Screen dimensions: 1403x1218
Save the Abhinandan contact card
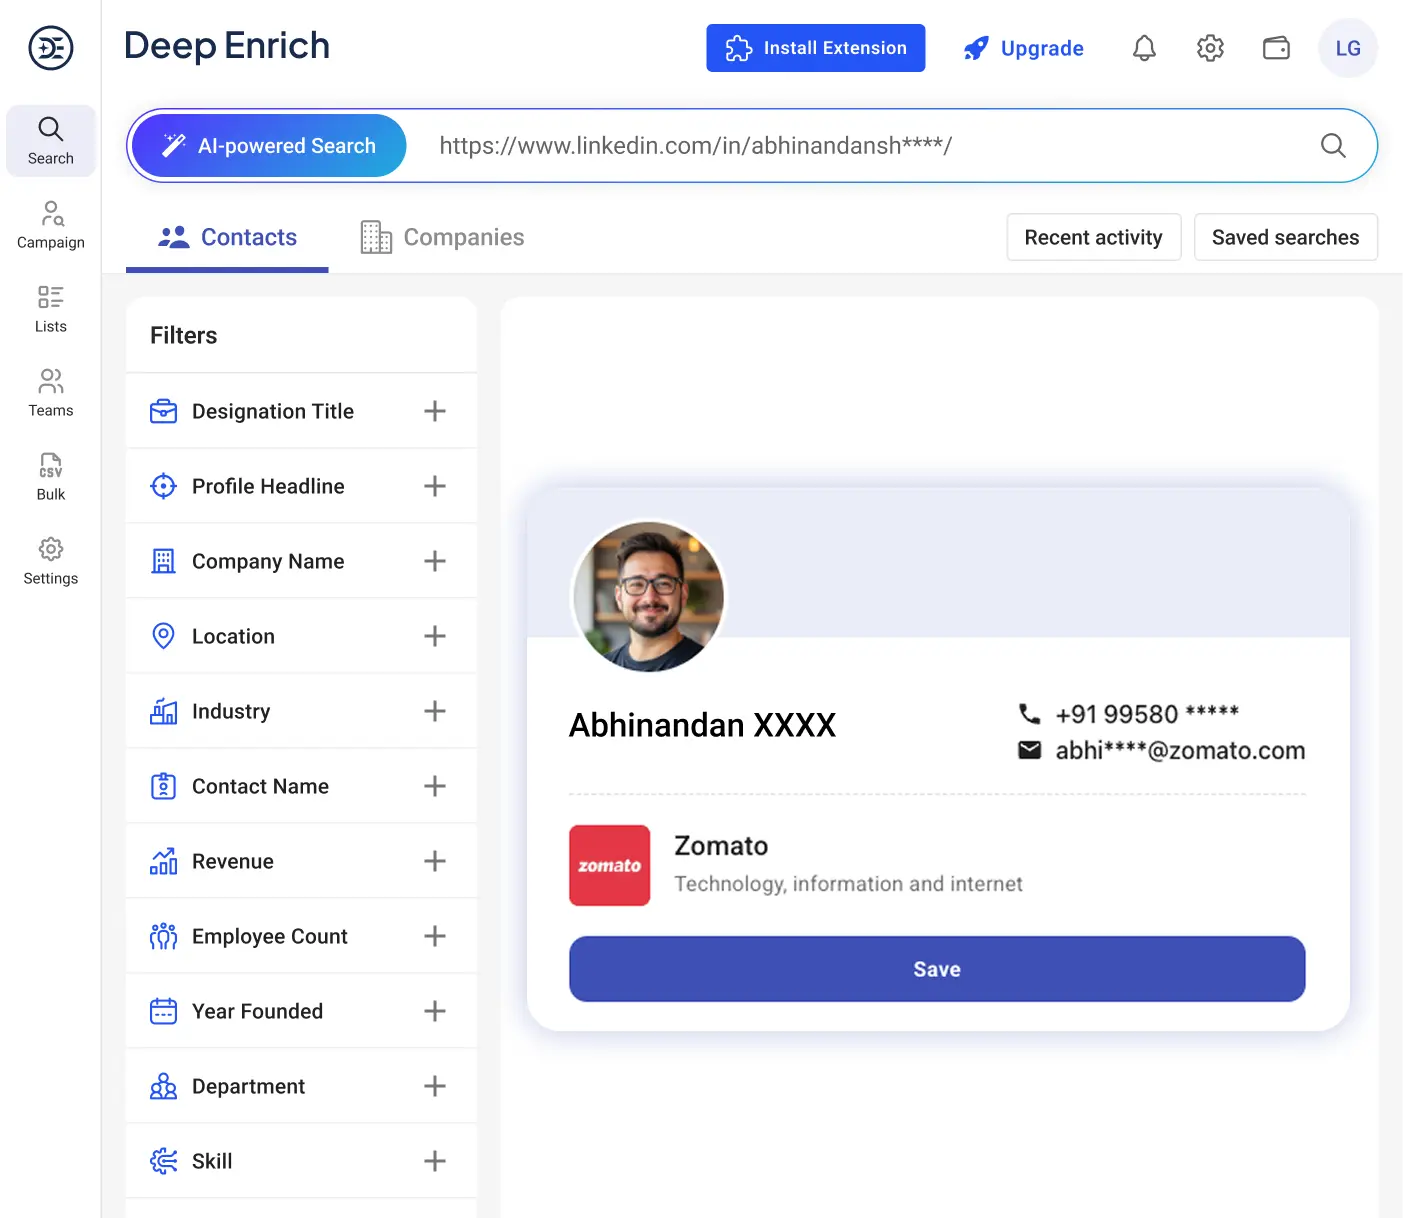point(936,969)
